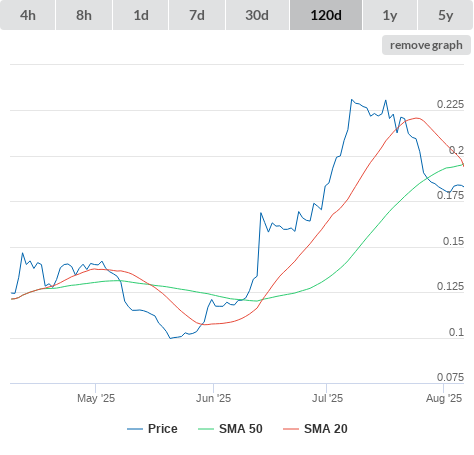This screenshot has width=474, height=455.
Task: Click the 0.1 y-axis value
Action: [x=456, y=332]
